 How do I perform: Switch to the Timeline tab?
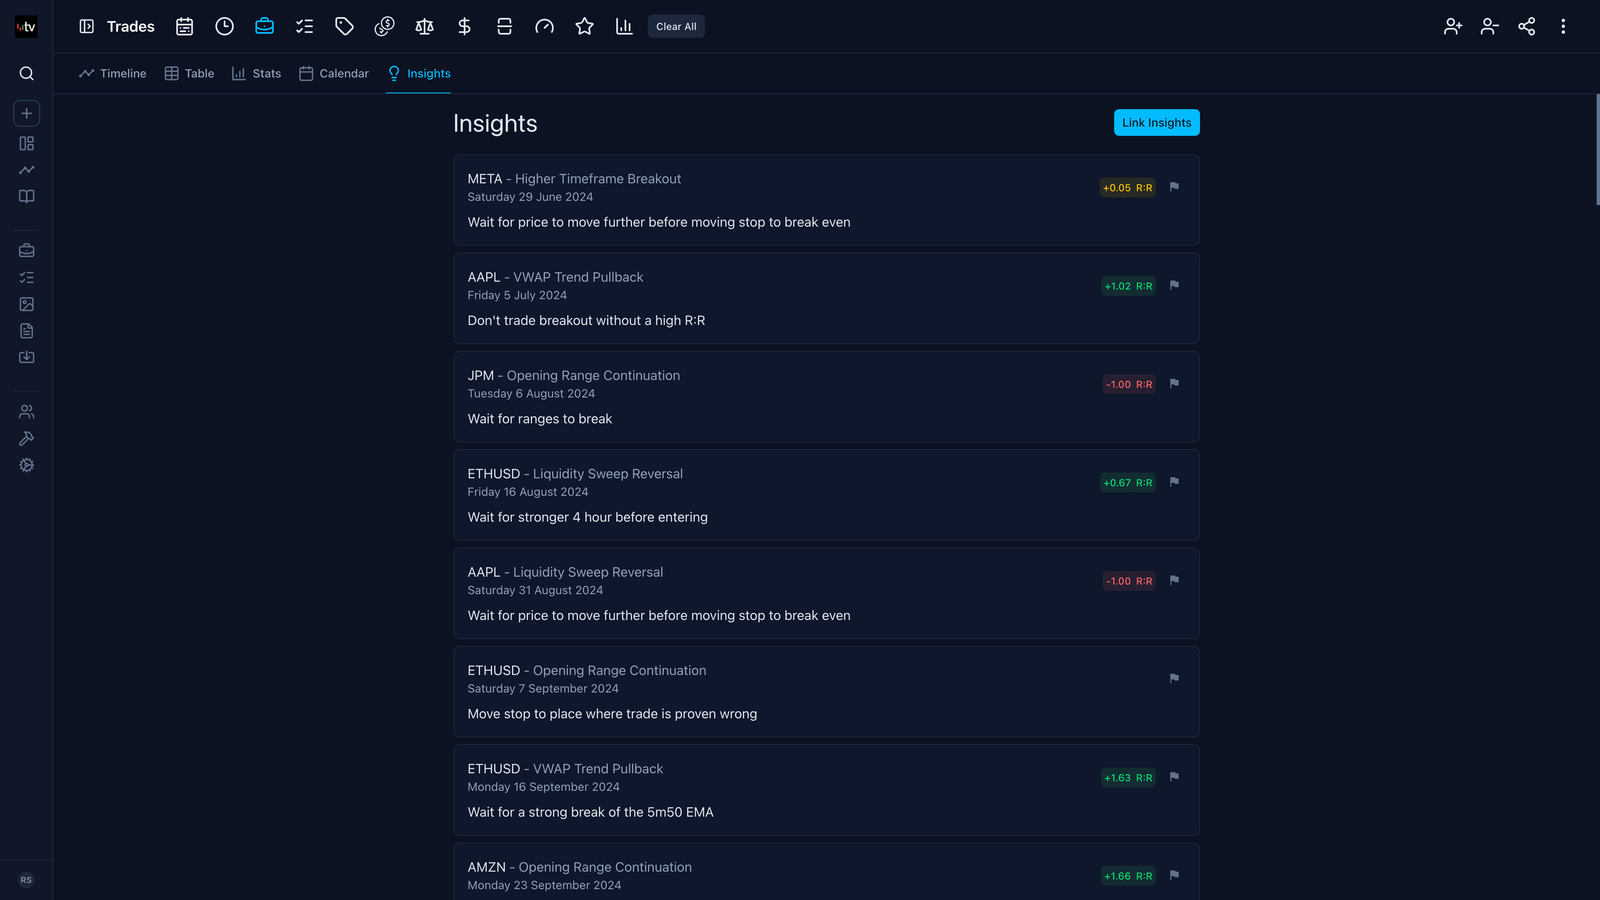point(113,73)
